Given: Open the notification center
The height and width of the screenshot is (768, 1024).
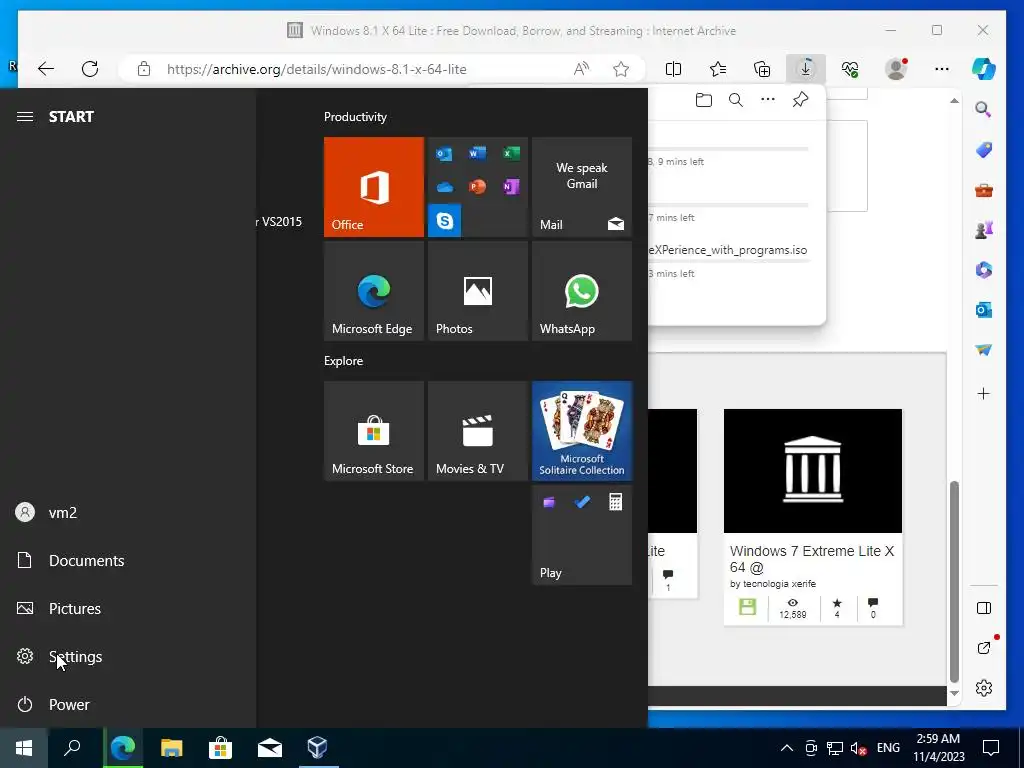Looking at the screenshot, I should [991, 748].
